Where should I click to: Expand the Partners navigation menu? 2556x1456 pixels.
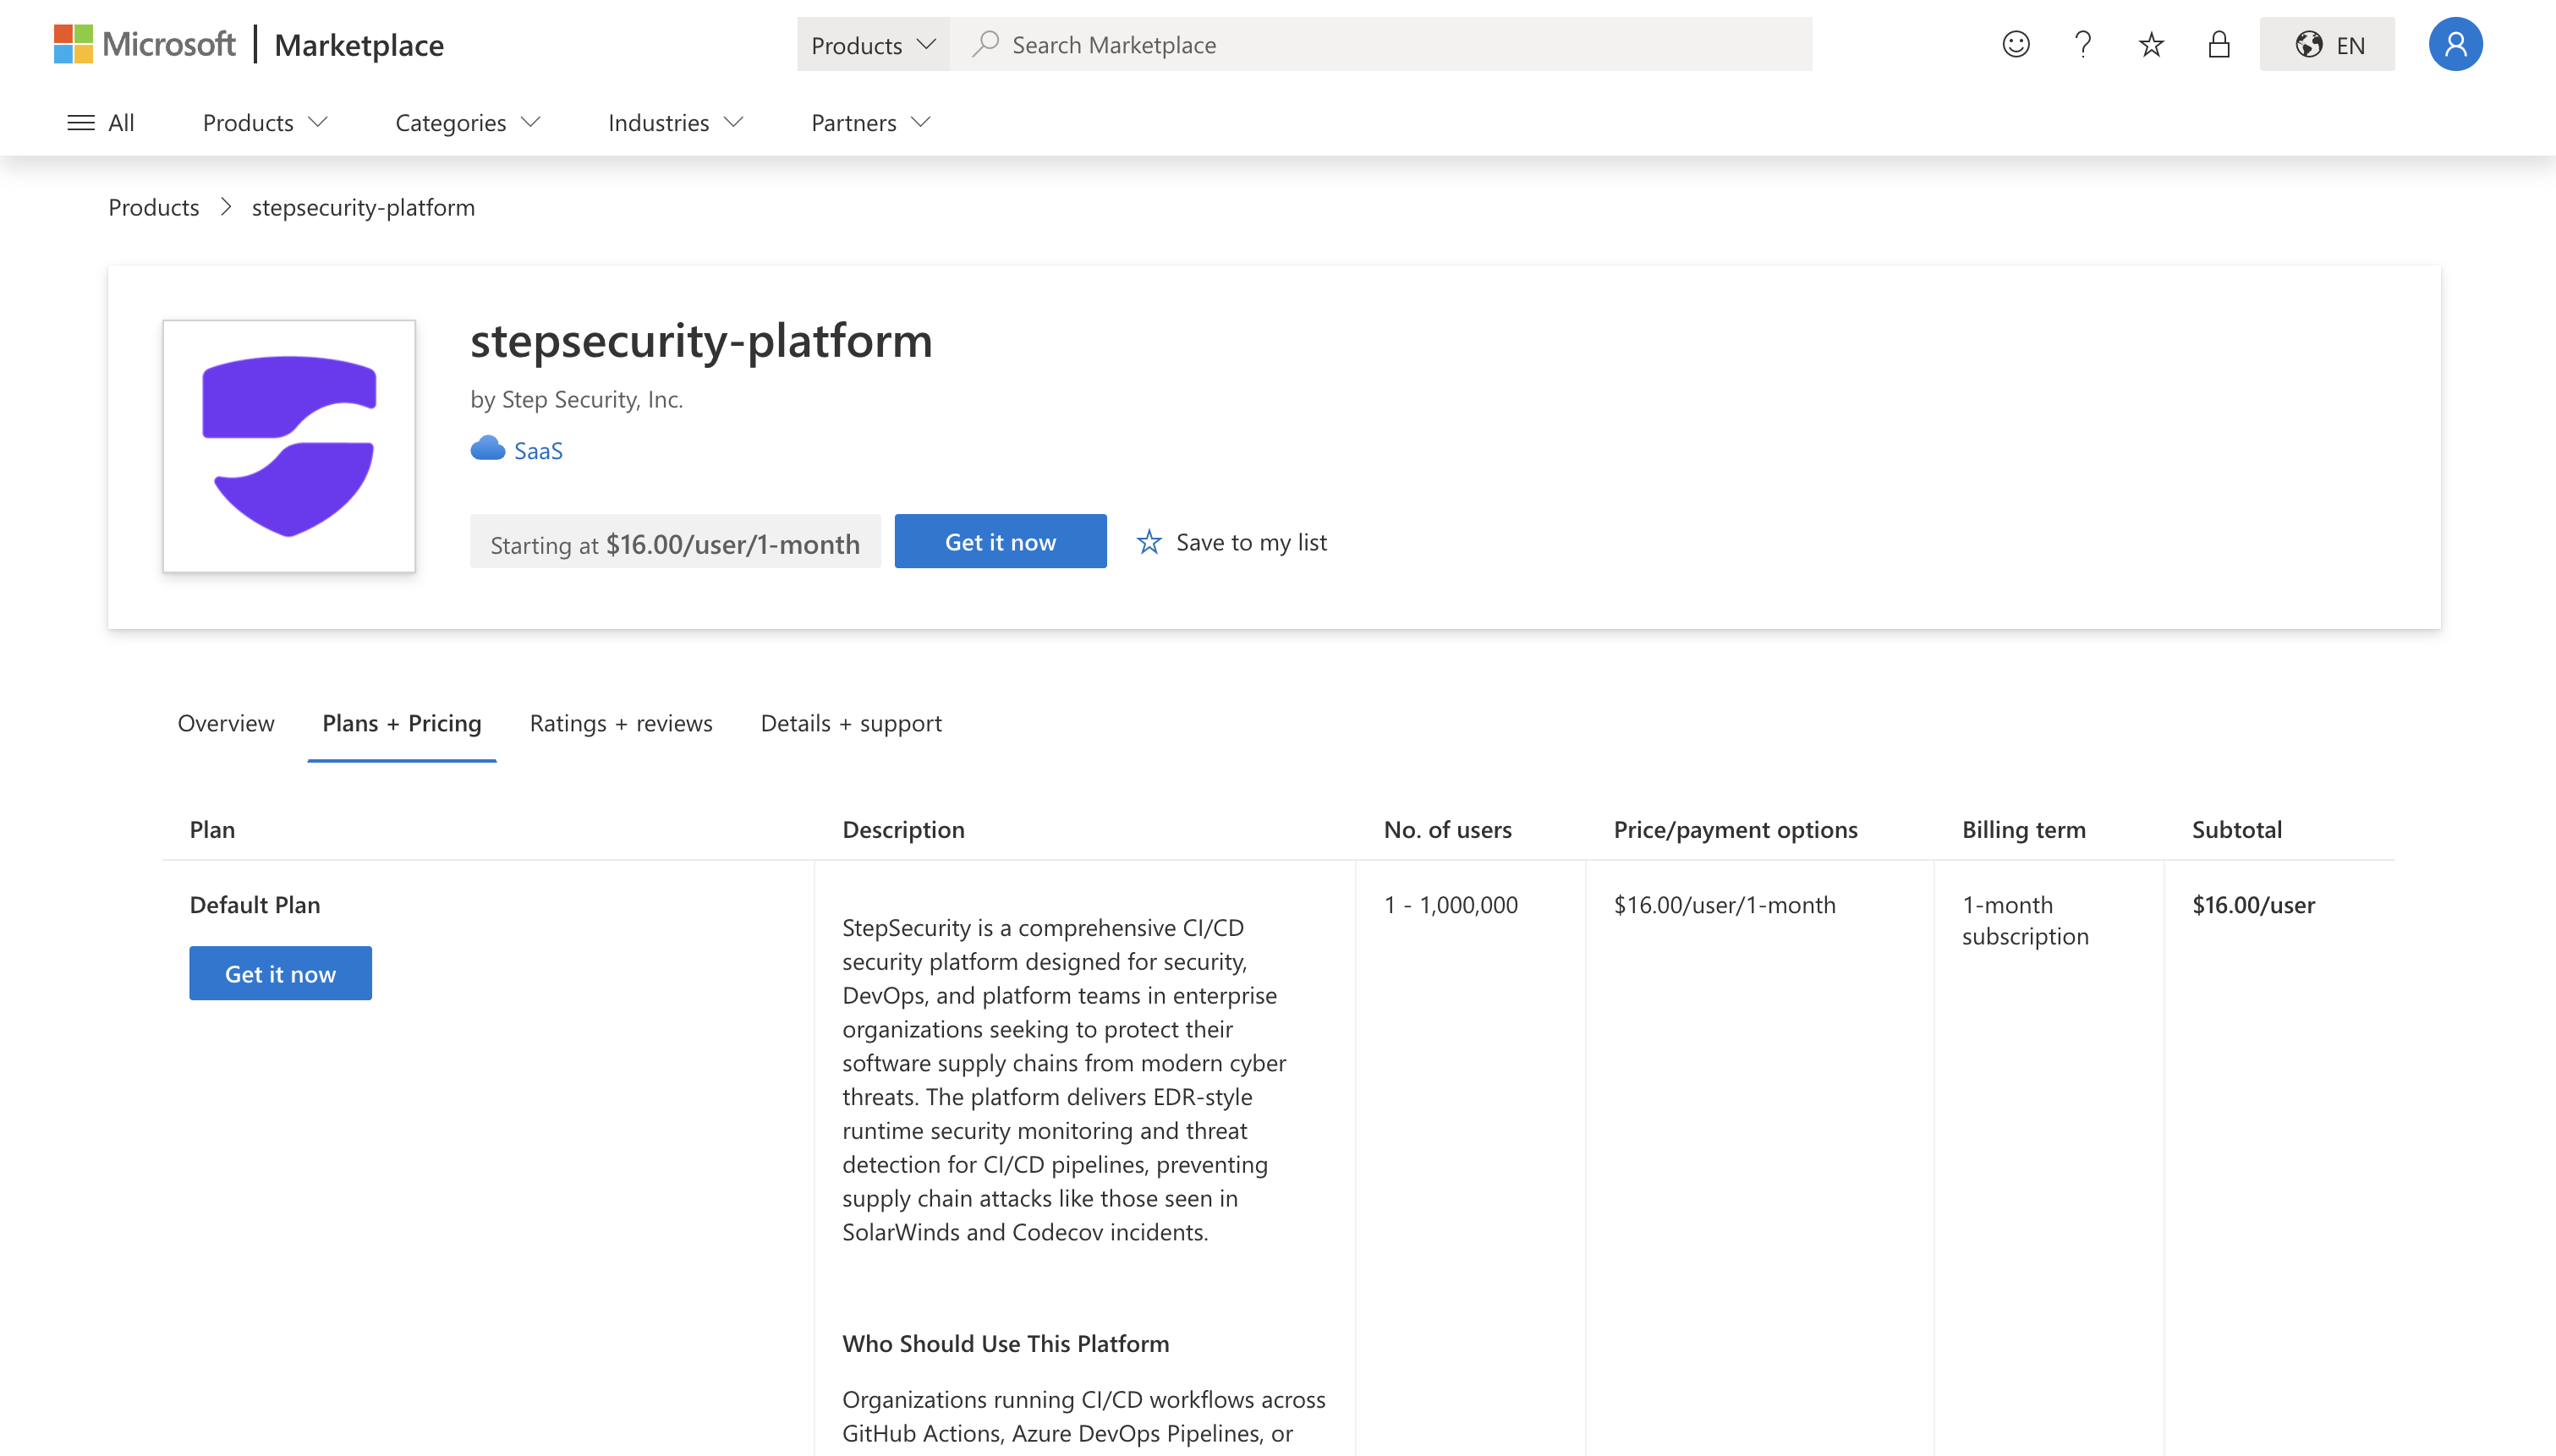coord(870,122)
